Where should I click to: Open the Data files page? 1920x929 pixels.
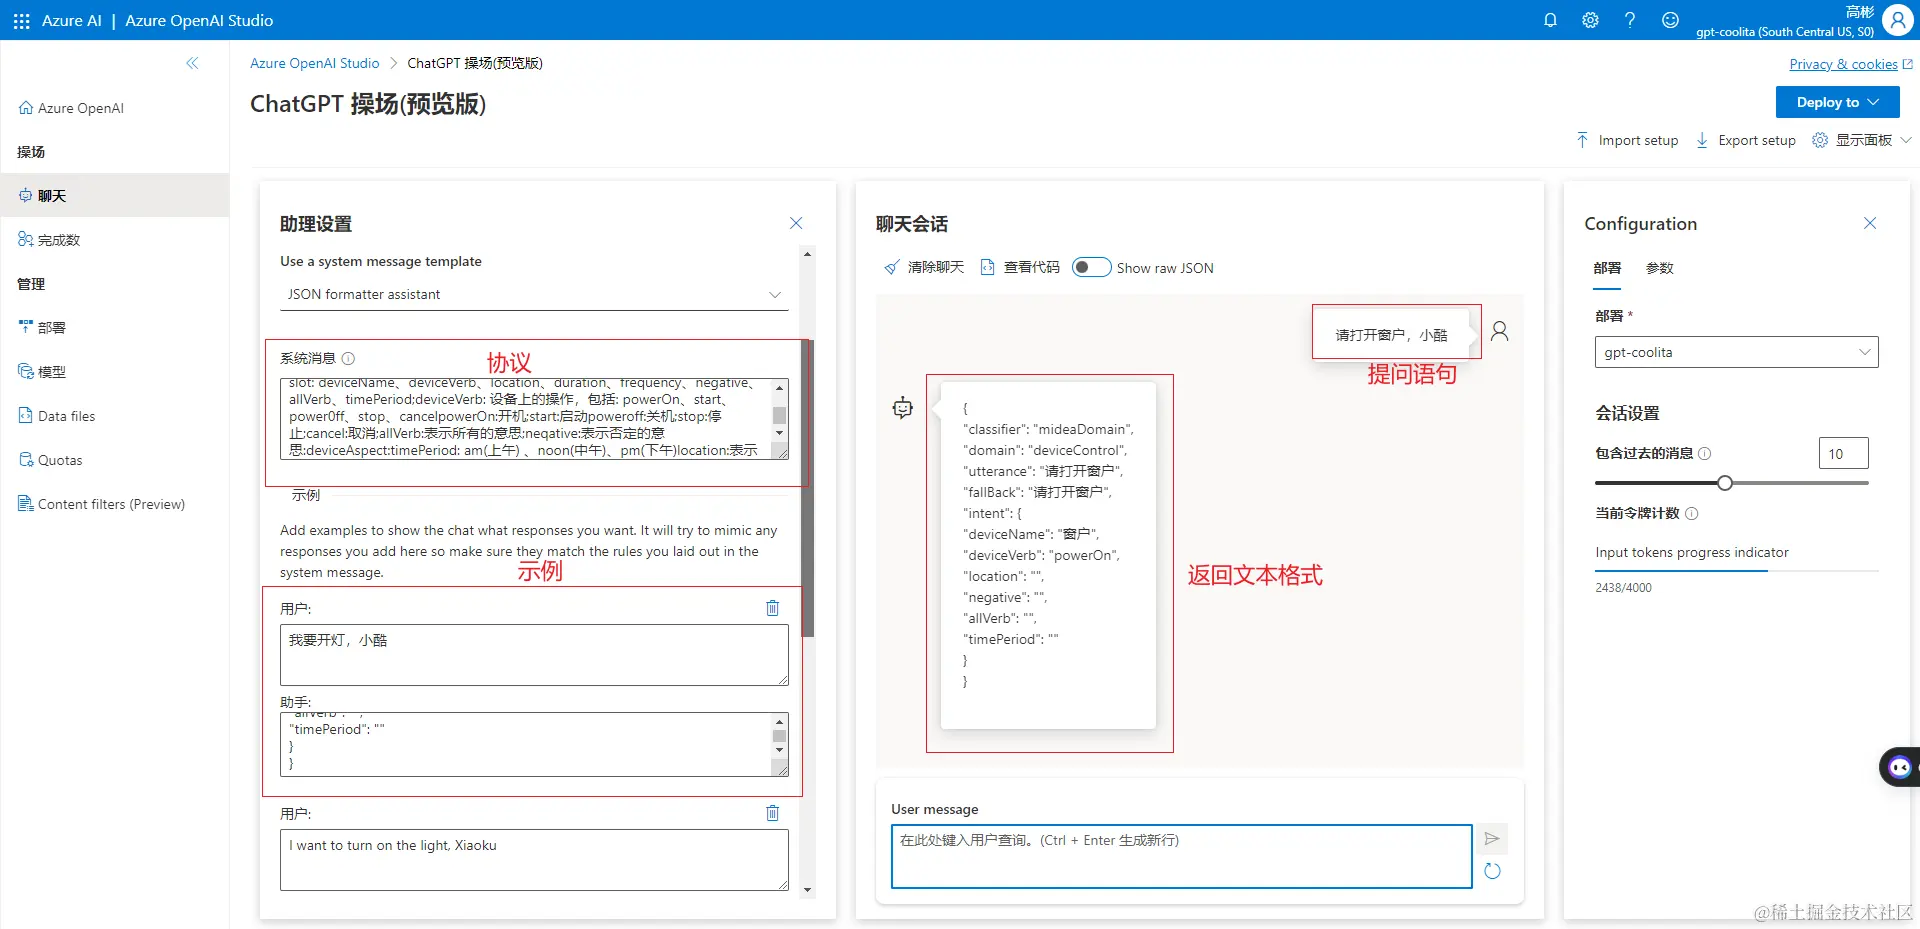(x=57, y=416)
